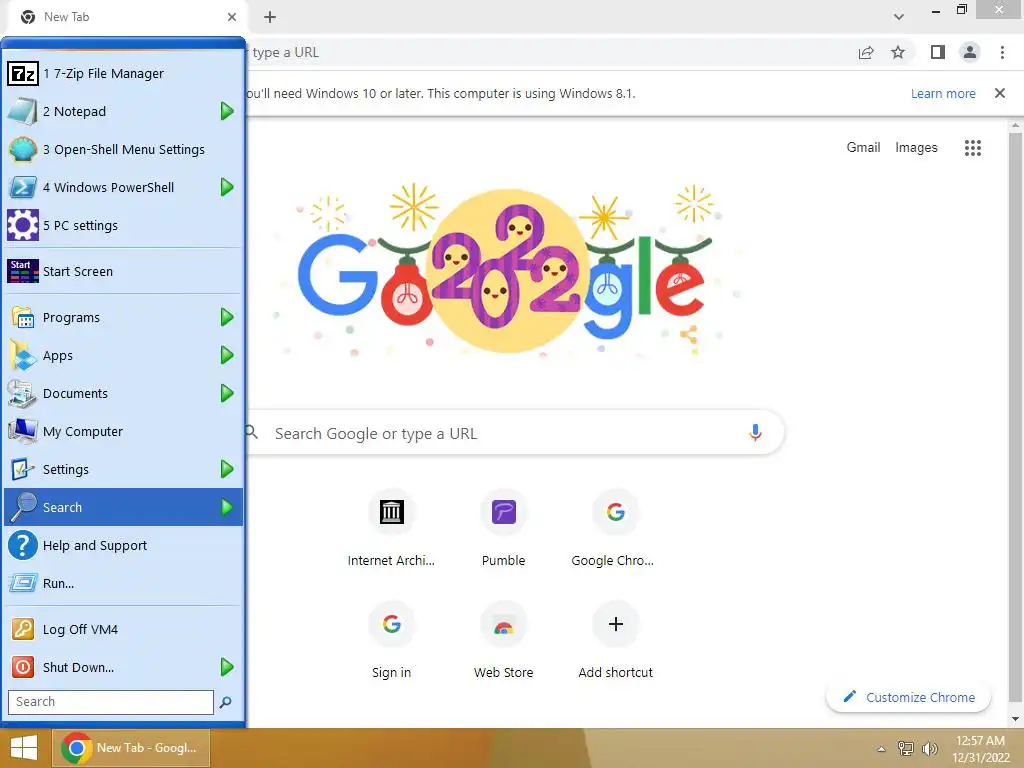The width and height of the screenshot is (1024, 768).
Task: Click the Learn more link
Action: (943, 93)
